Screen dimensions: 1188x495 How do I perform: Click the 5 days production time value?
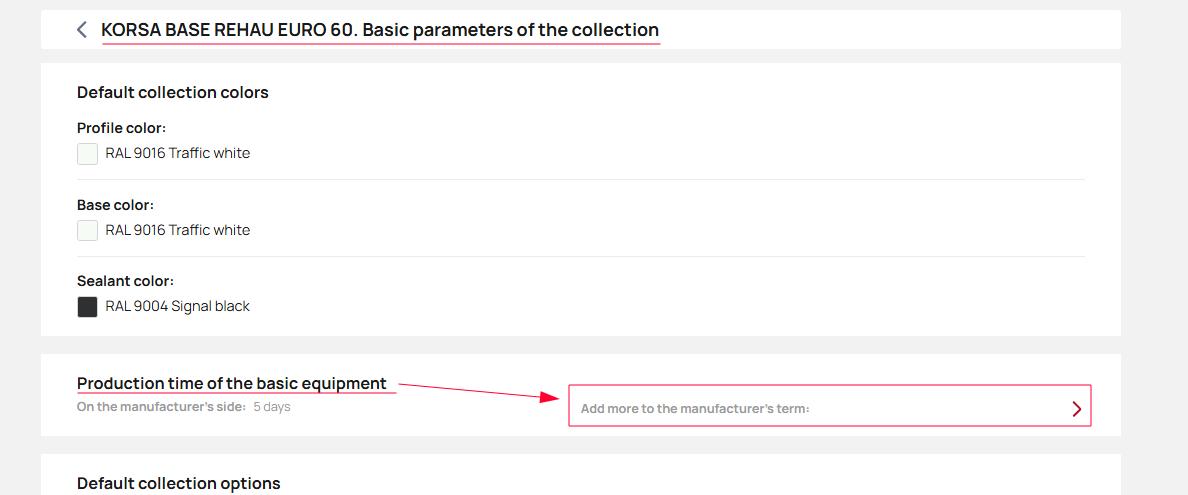272,407
